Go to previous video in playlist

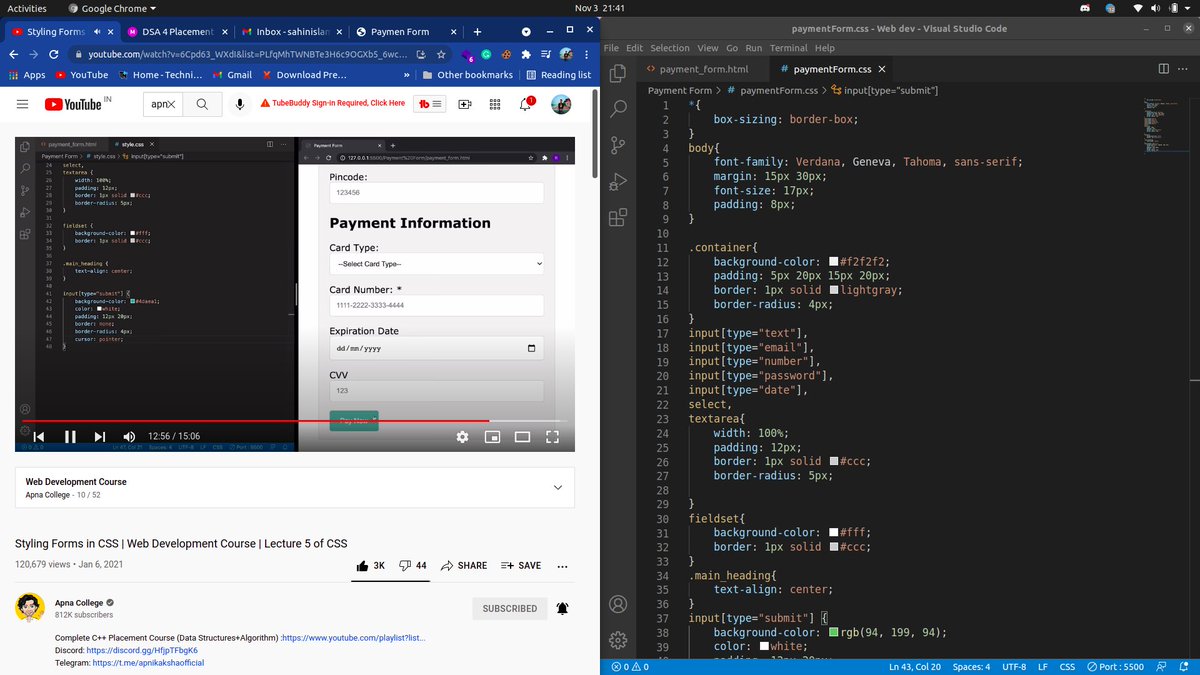coord(39,437)
